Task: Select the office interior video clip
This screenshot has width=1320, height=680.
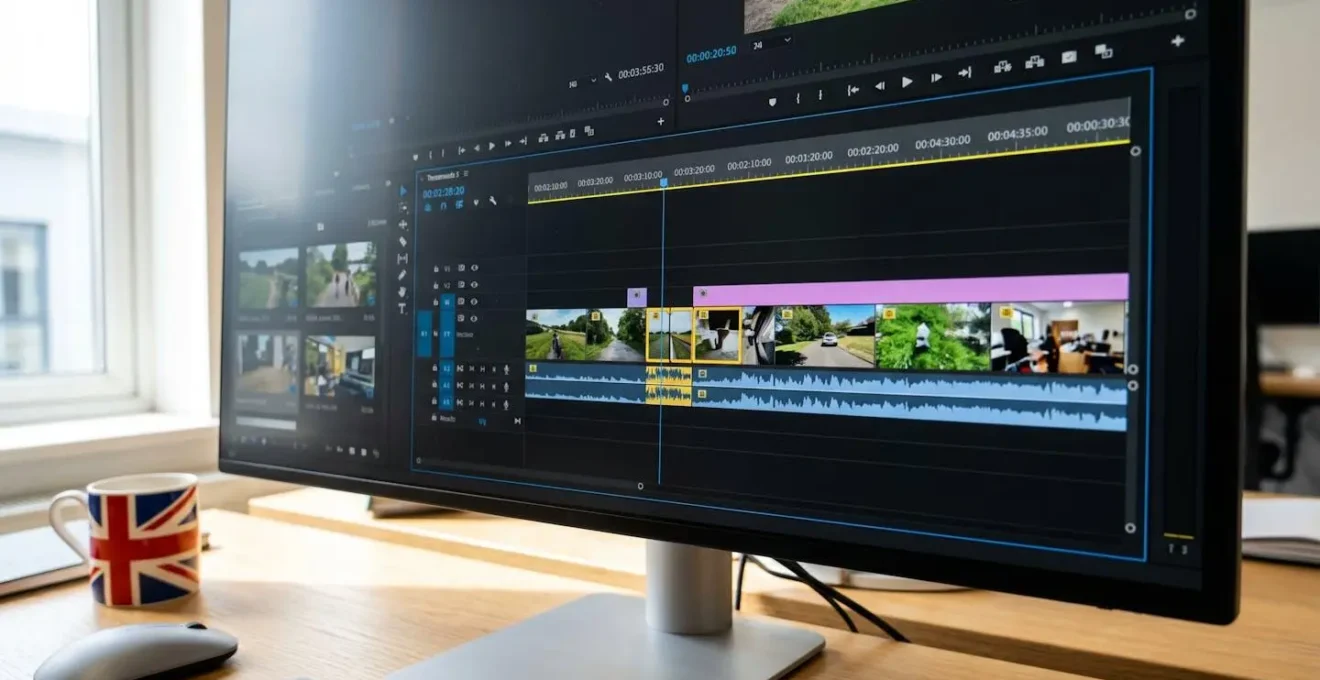Action: coord(1059,338)
